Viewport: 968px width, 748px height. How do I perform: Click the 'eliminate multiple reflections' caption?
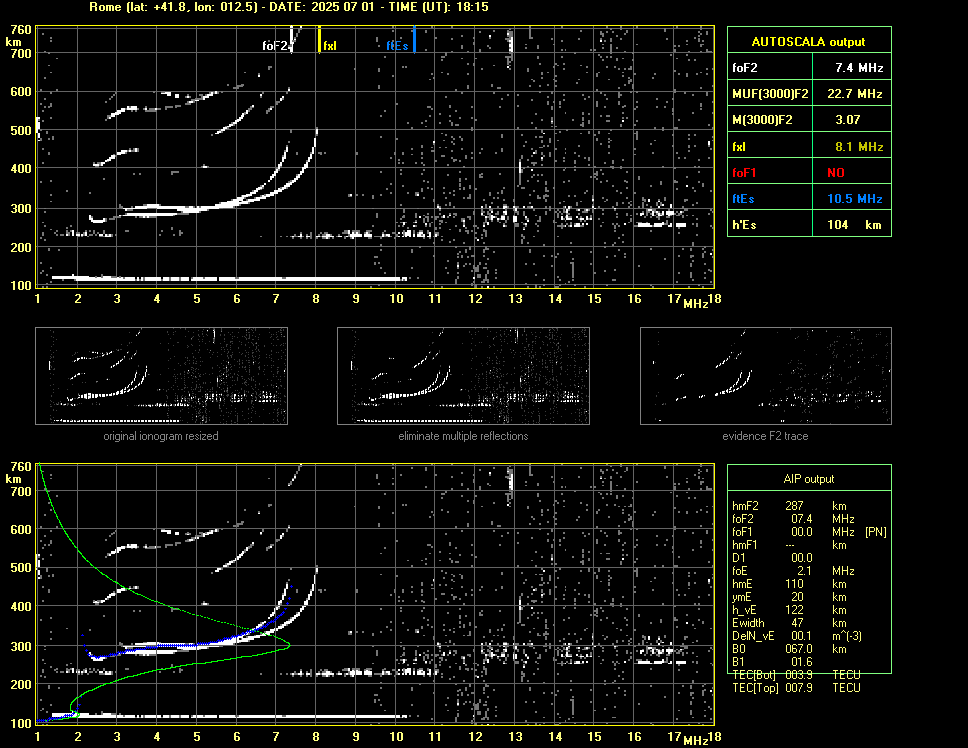pyautogui.click(x=463, y=436)
